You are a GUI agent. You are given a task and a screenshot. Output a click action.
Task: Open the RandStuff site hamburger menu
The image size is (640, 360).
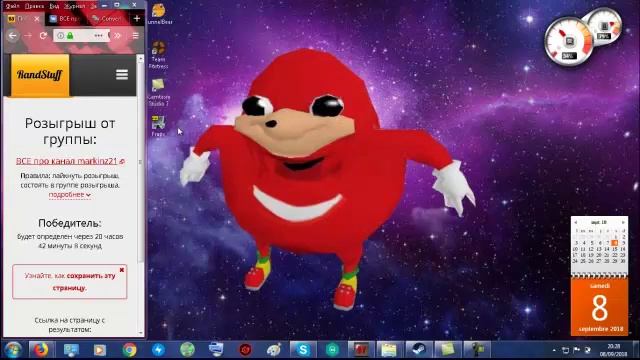point(122,75)
